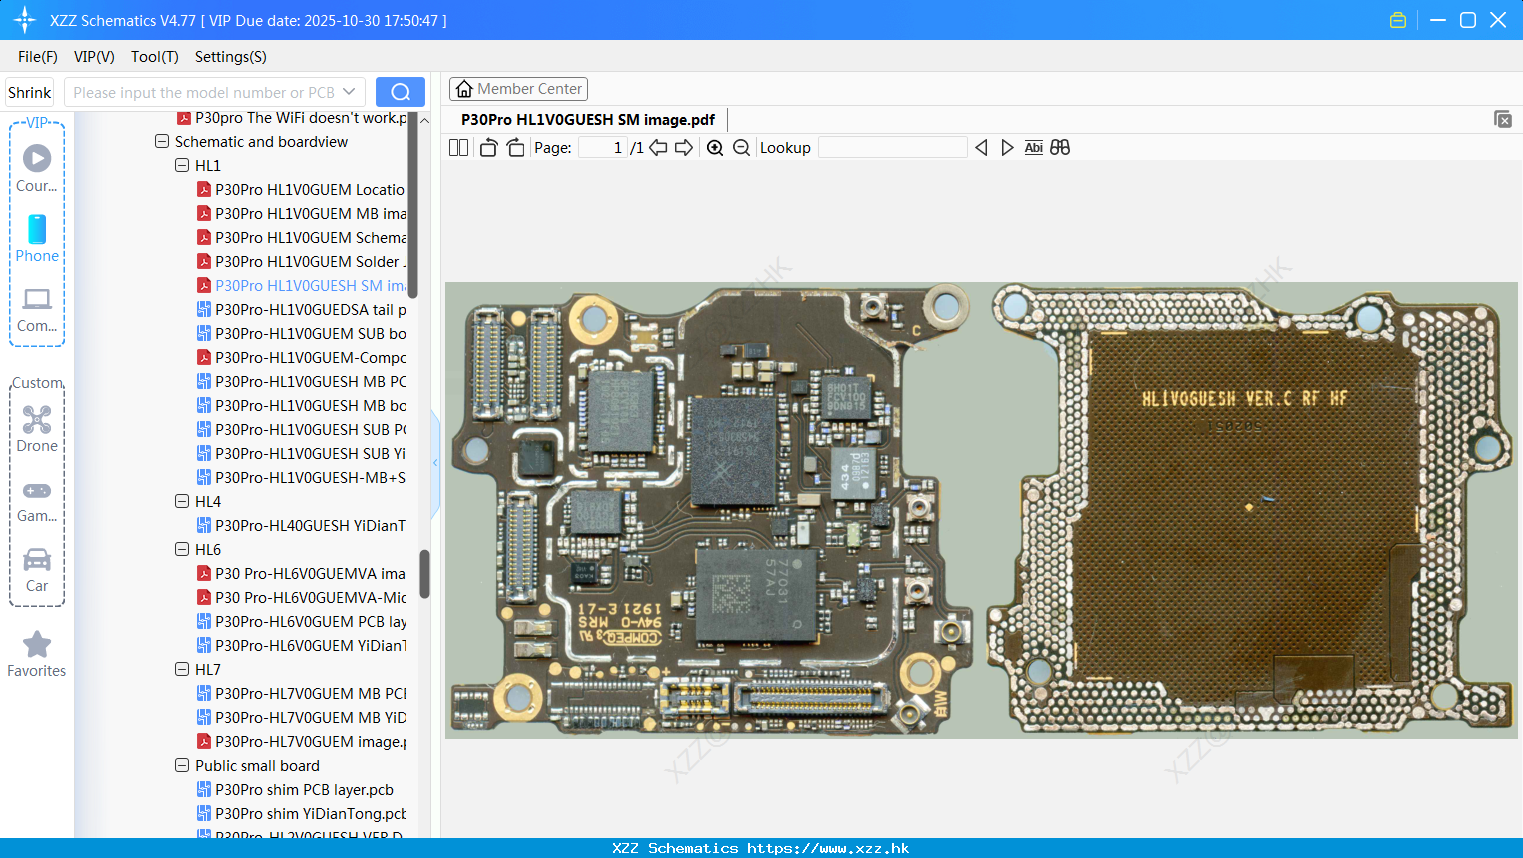Go to next page arrow
1523x858 pixels.
[x=684, y=148]
